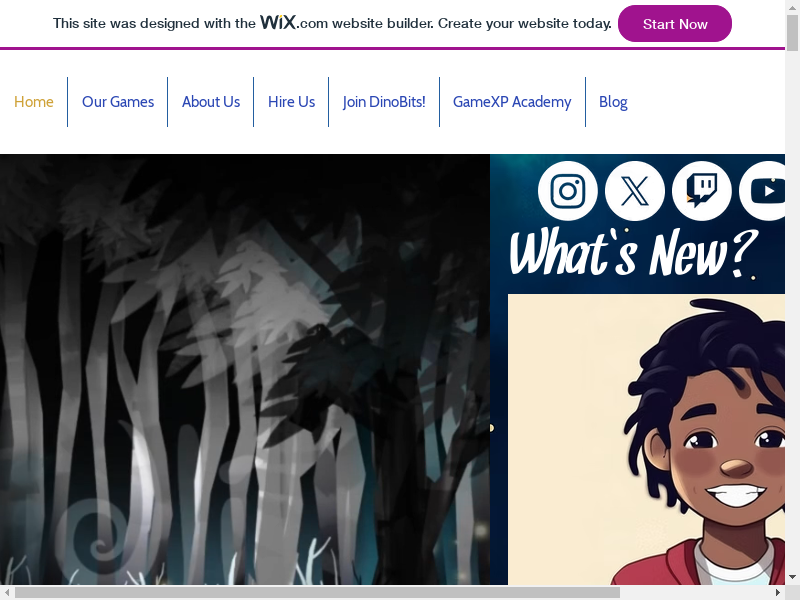Viewport: 800px width, 600px height.
Task: Open the X (Twitter) social icon
Action: [x=635, y=191]
